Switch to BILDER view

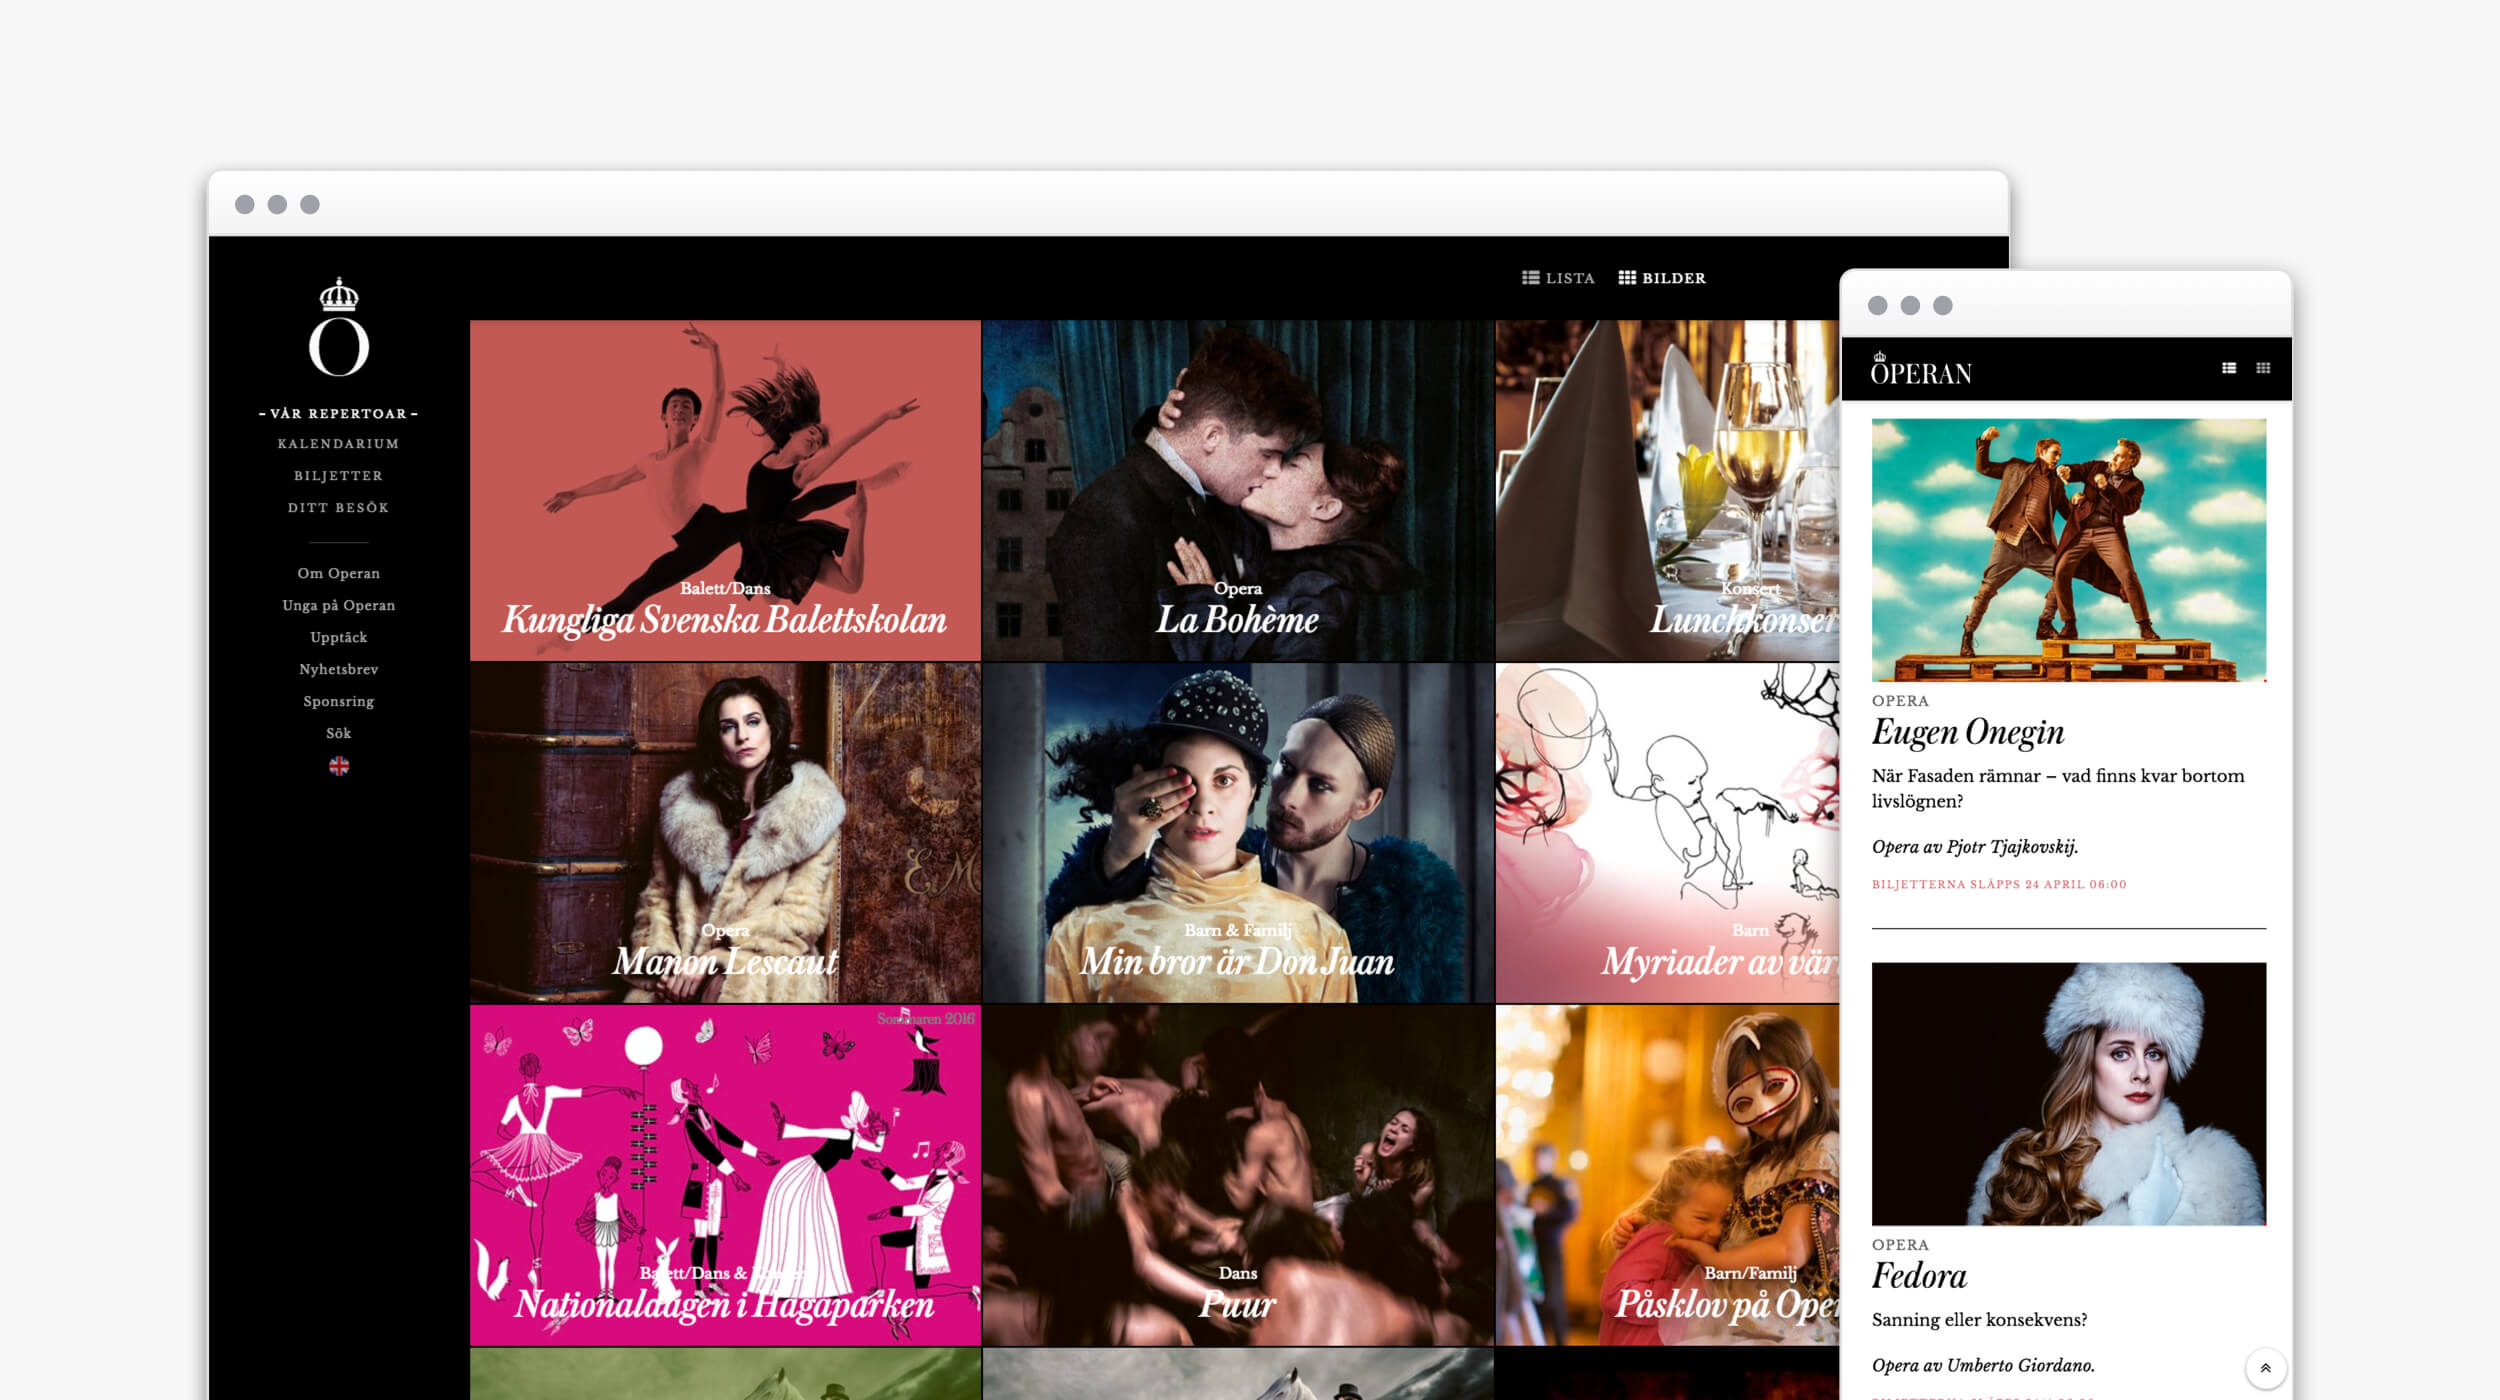[1662, 278]
